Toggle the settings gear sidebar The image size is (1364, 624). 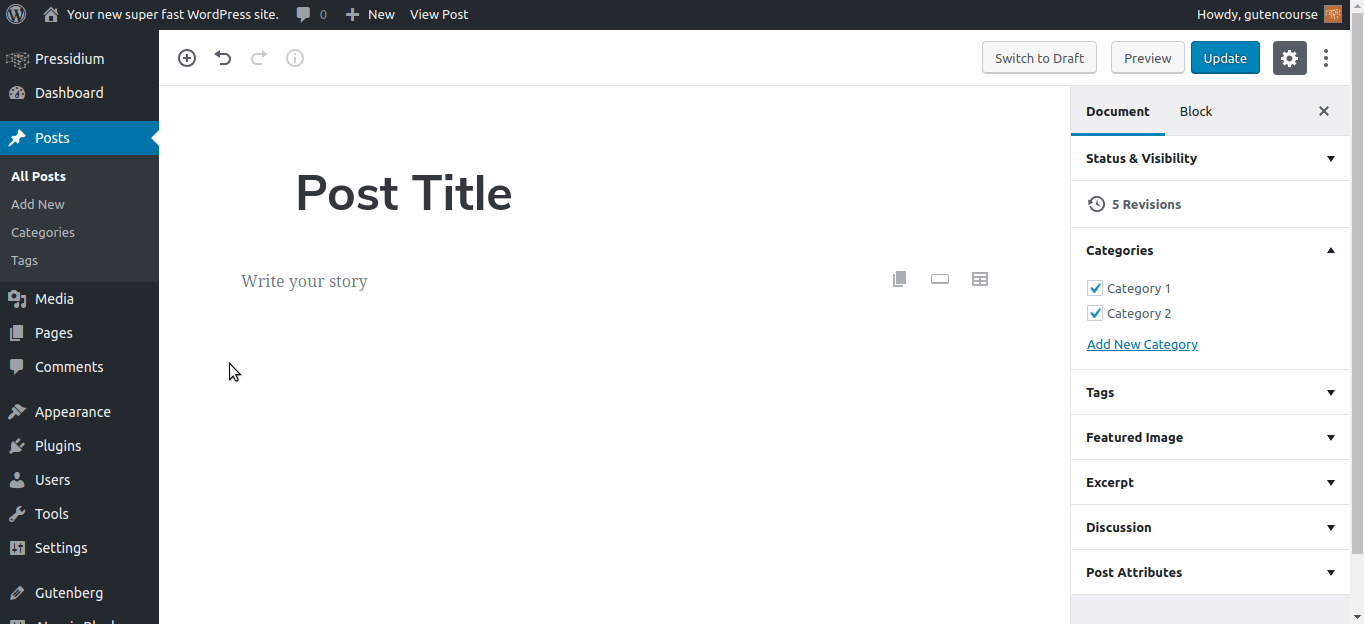pos(1289,58)
